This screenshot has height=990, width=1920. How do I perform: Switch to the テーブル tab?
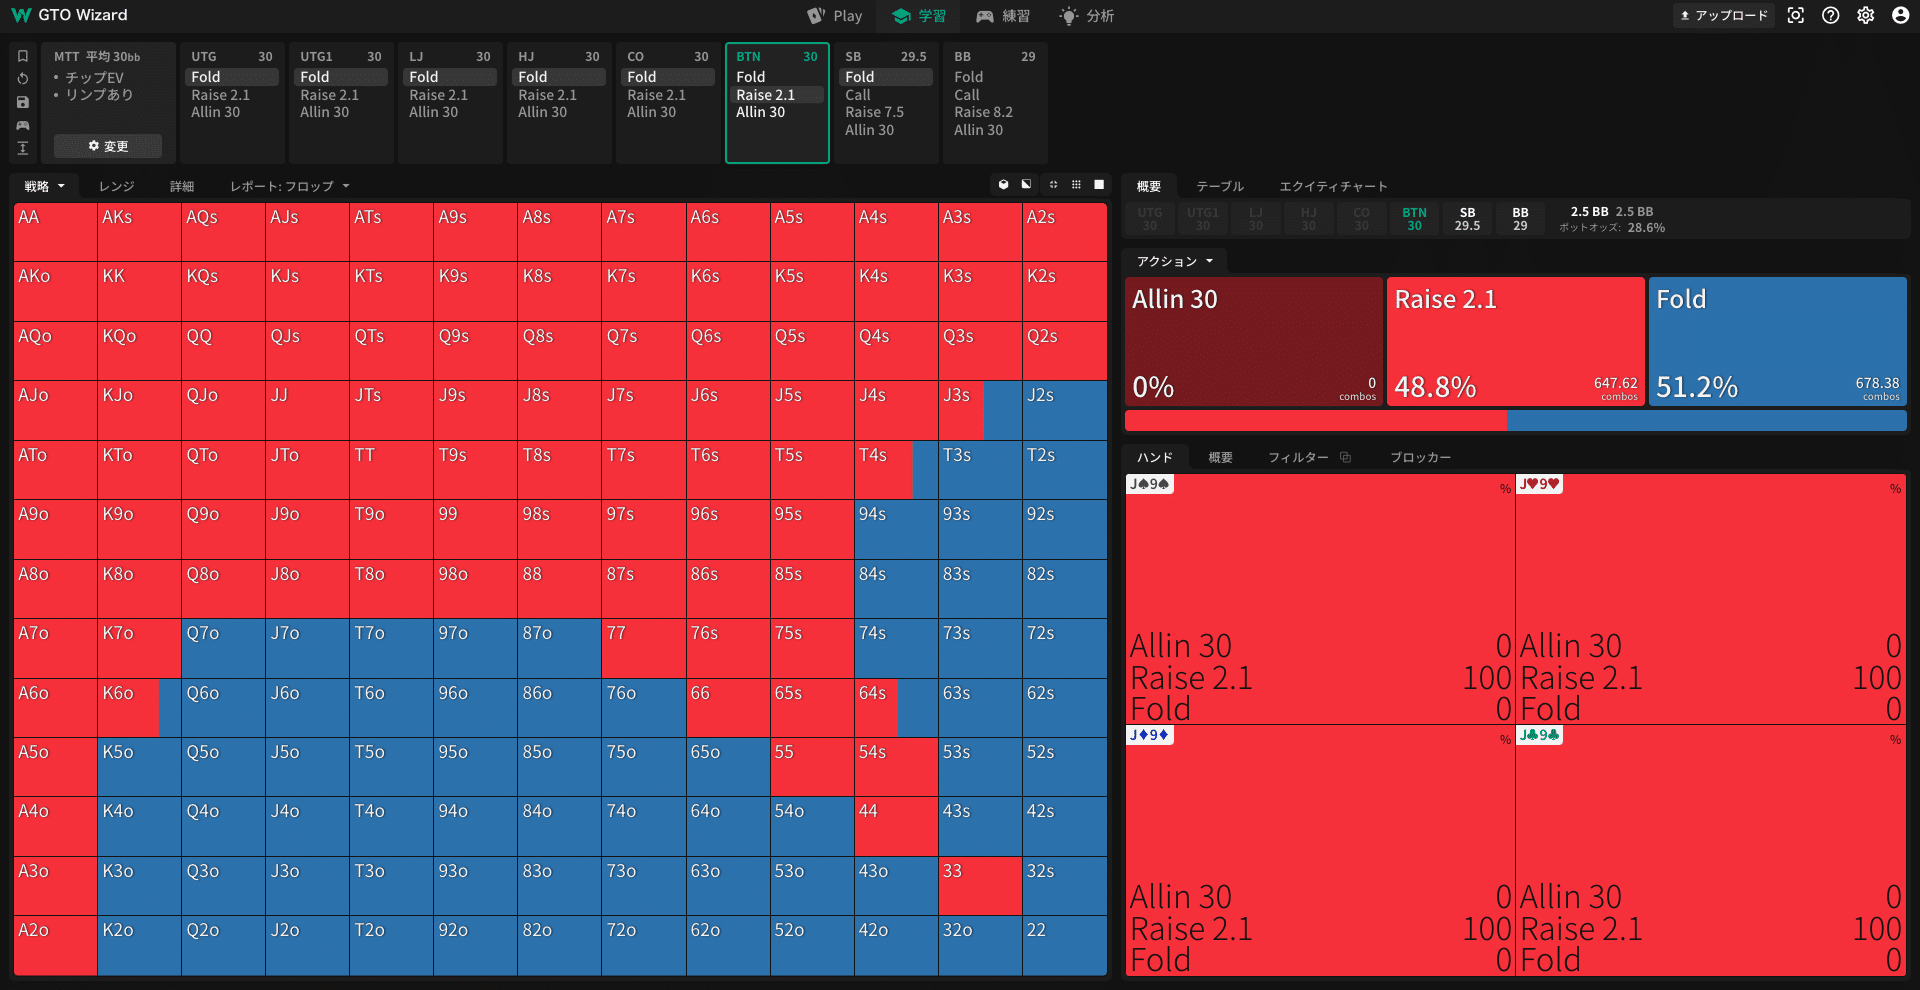pyautogui.click(x=1220, y=186)
